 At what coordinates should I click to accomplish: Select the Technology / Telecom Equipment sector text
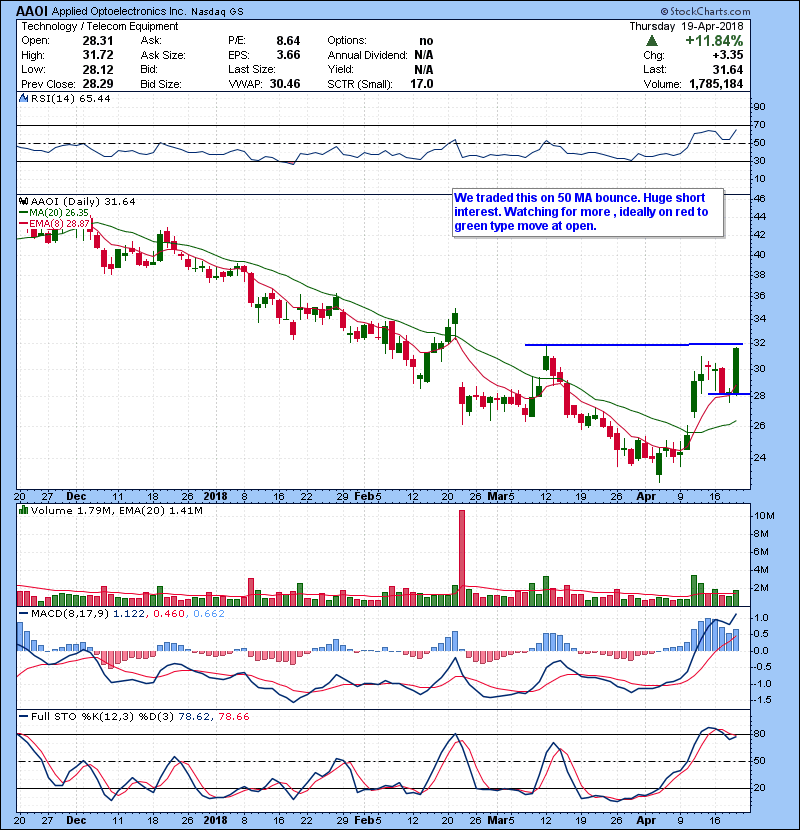(x=100, y=26)
